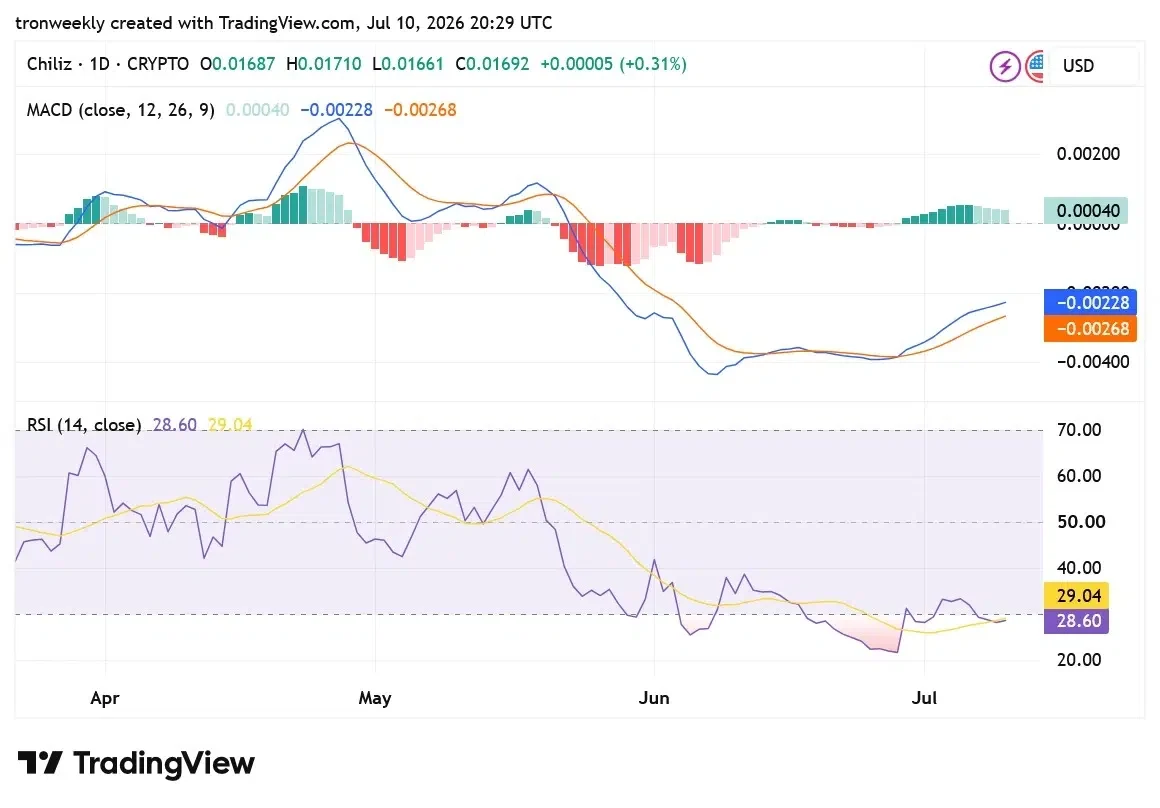This screenshot has height=808, width=1160.
Task: Click the RSI legend value 28.60
Action: point(175,425)
